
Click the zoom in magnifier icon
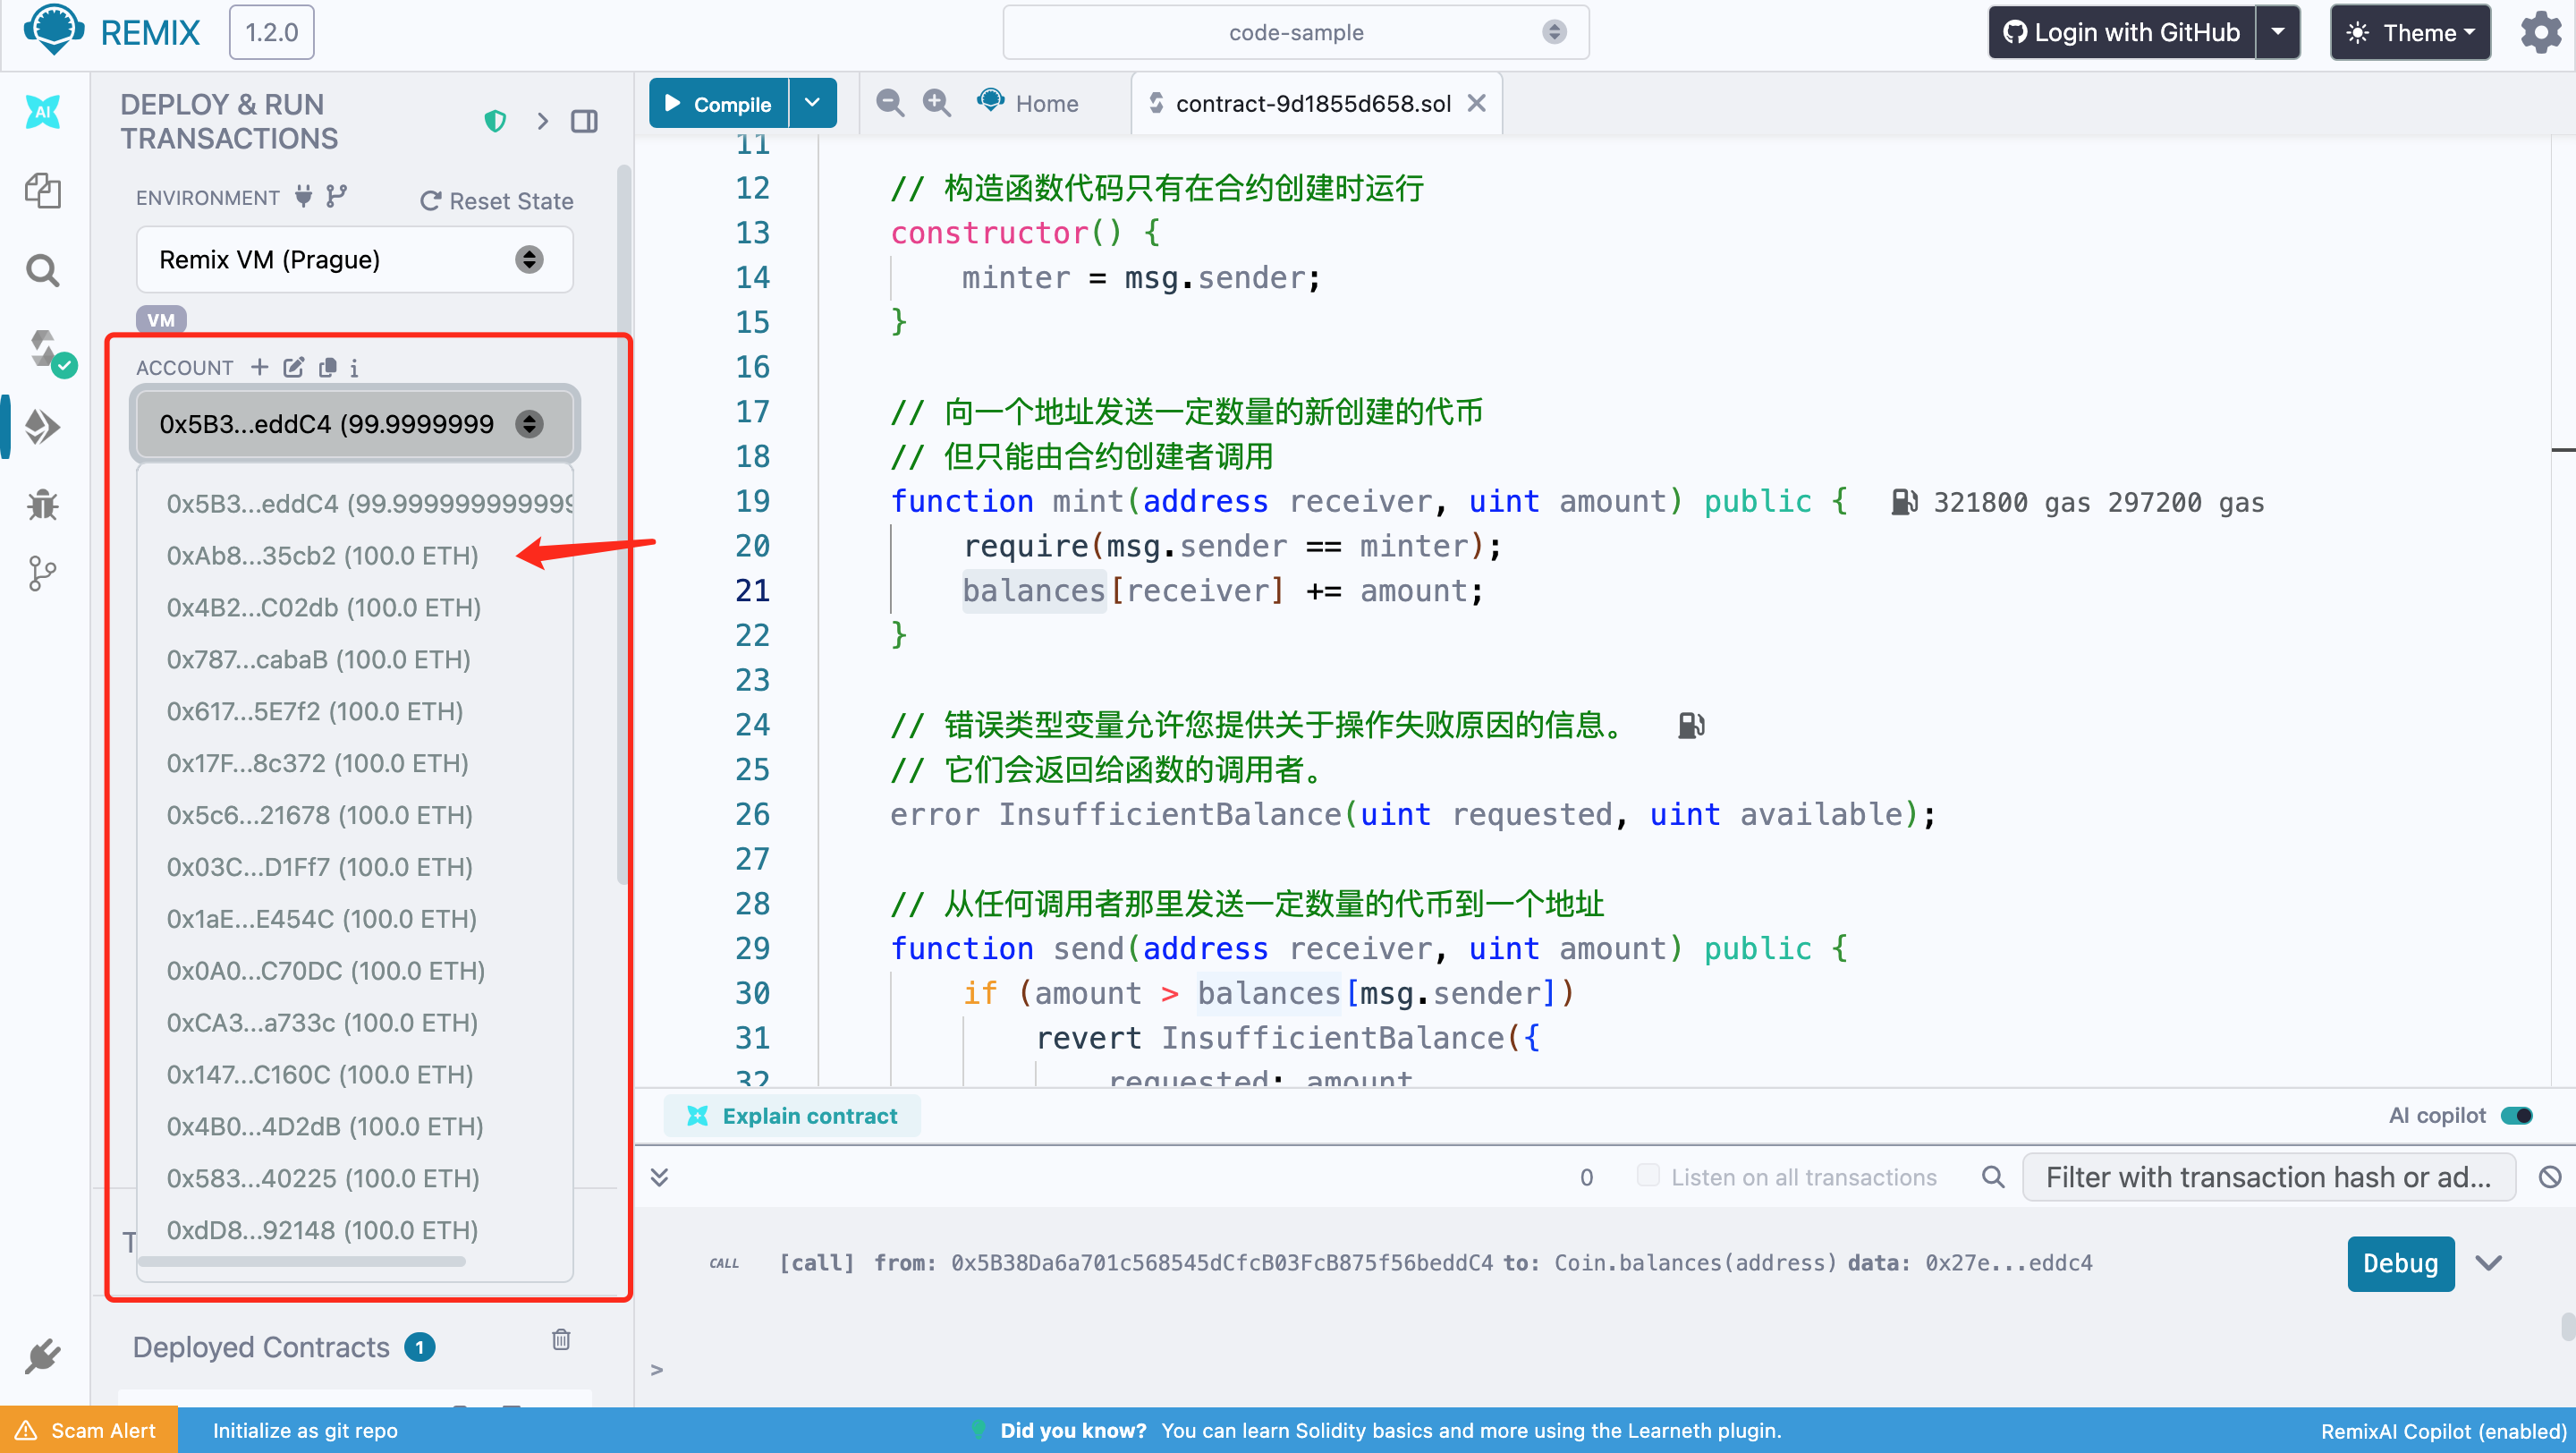coord(936,103)
